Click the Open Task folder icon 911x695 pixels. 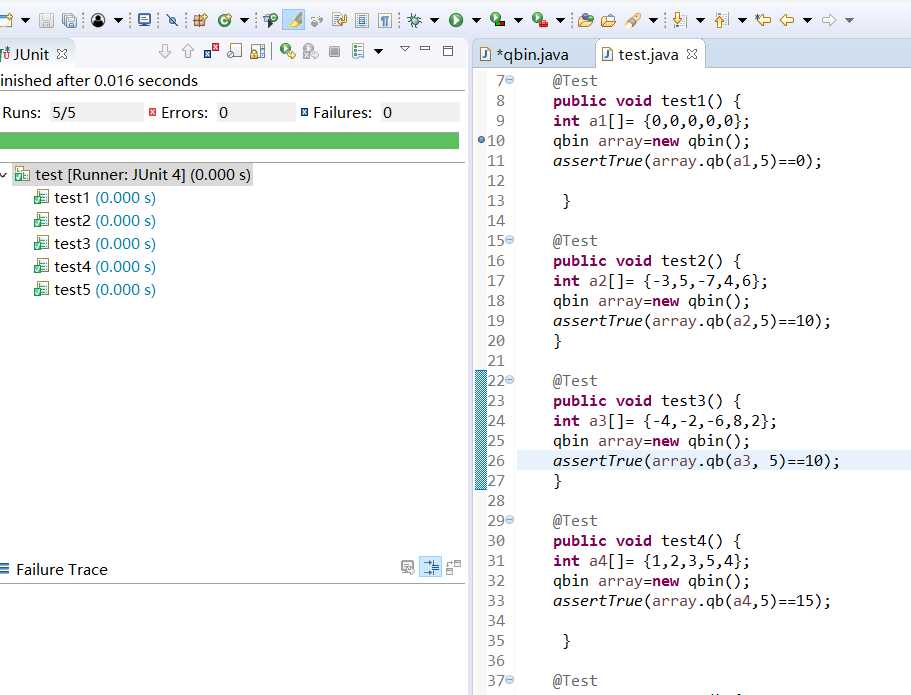click(x=608, y=20)
